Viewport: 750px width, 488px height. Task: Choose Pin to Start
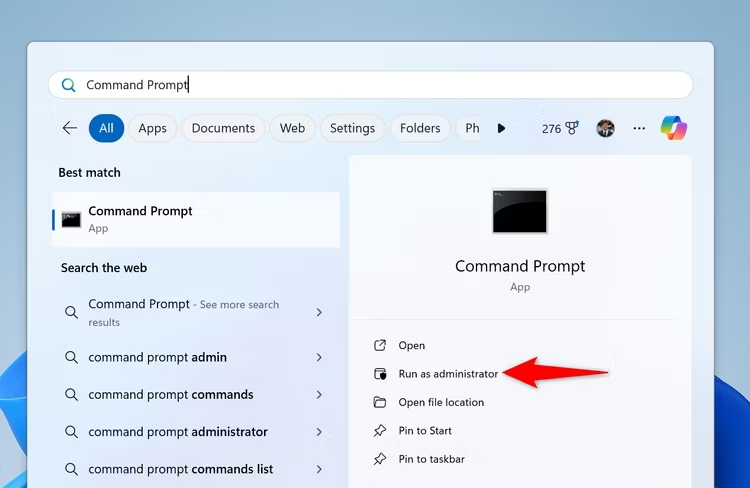click(412, 431)
